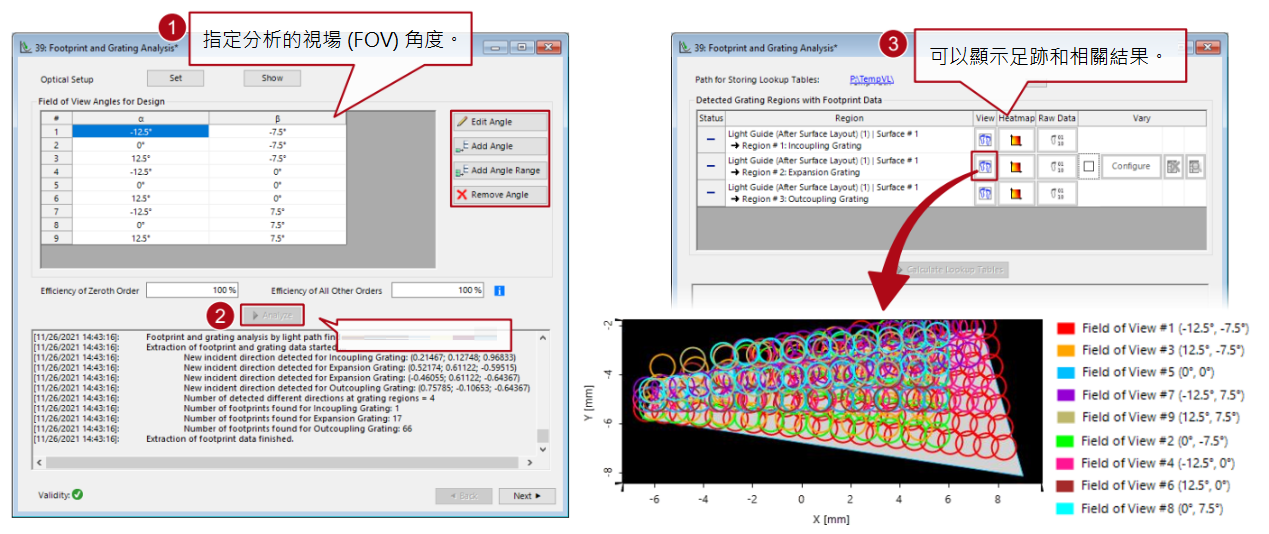This screenshot has width=1269, height=534.
Task: Click green swatch for Field of View #2
Action: point(1065,440)
